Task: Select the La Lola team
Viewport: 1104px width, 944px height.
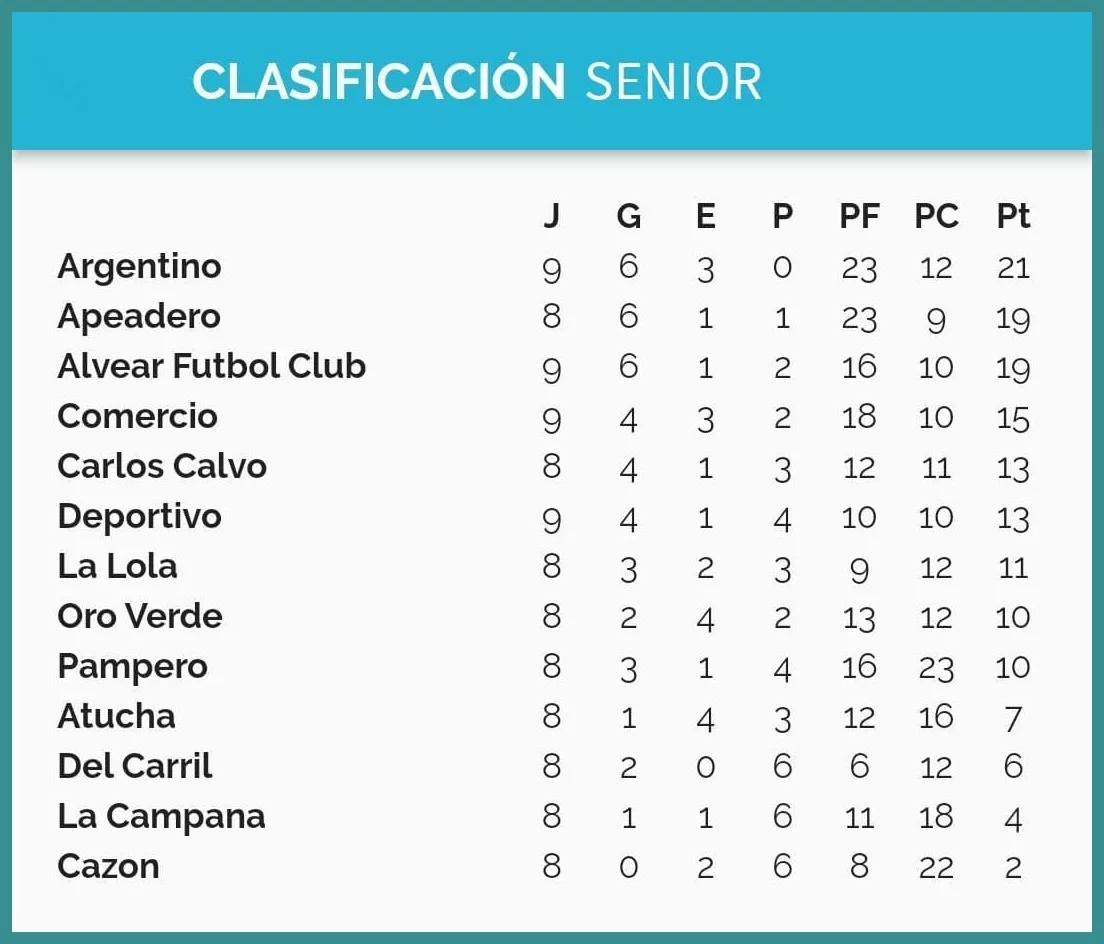Action: click(x=117, y=567)
